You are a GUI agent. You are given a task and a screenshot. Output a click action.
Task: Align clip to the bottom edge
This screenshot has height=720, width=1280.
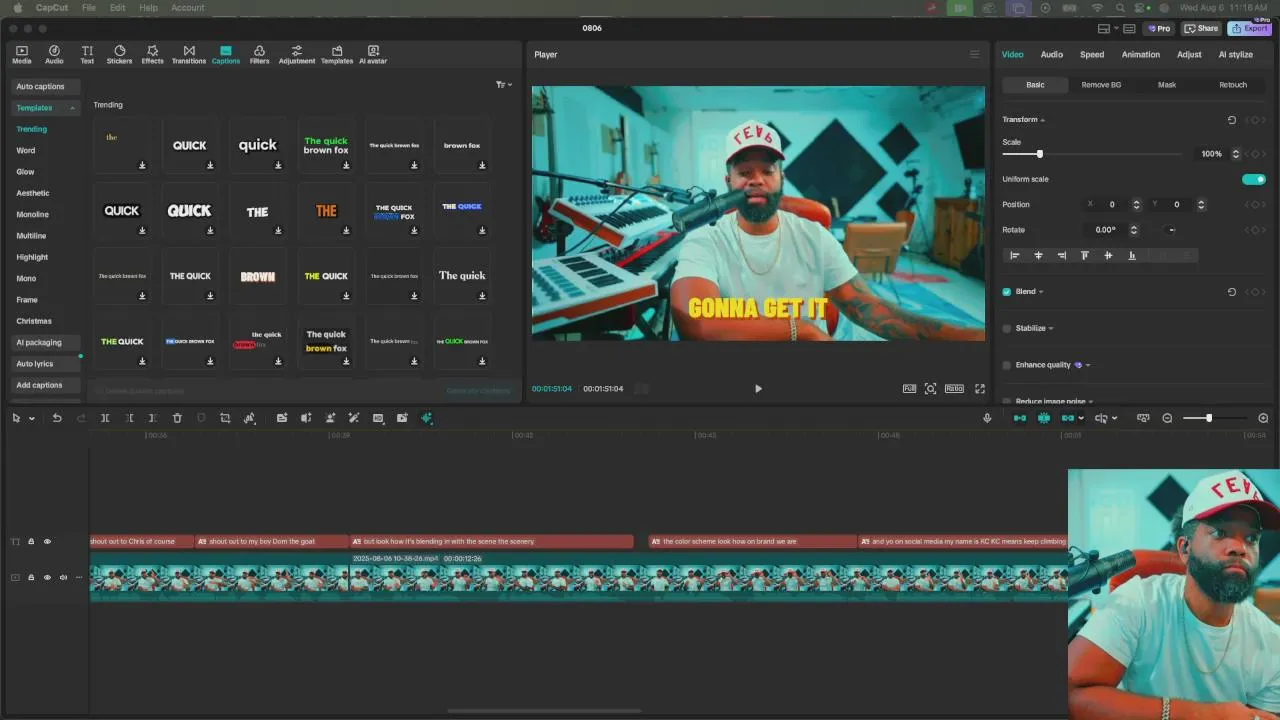(1132, 256)
